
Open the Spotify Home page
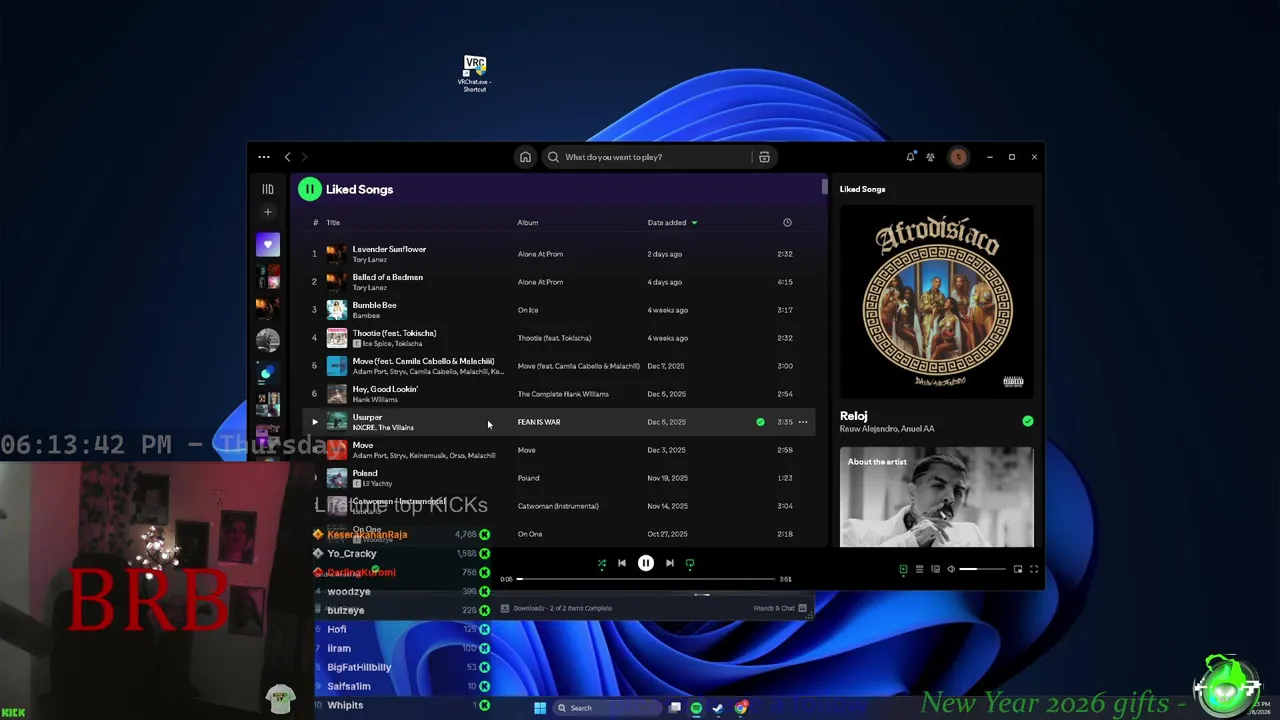[x=525, y=157]
